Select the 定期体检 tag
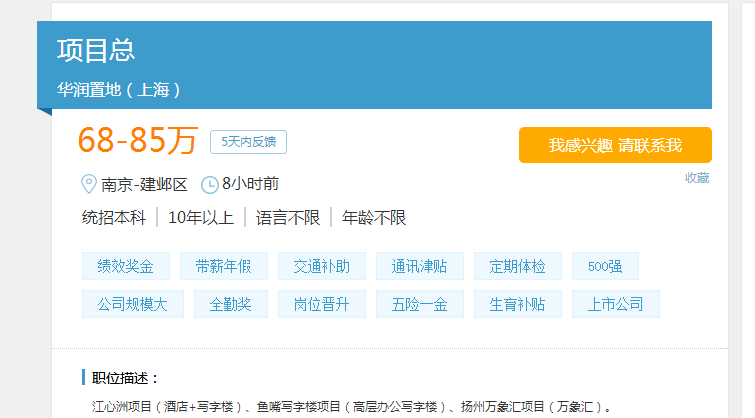Viewport: 755px width, 418px height. [x=518, y=266]
